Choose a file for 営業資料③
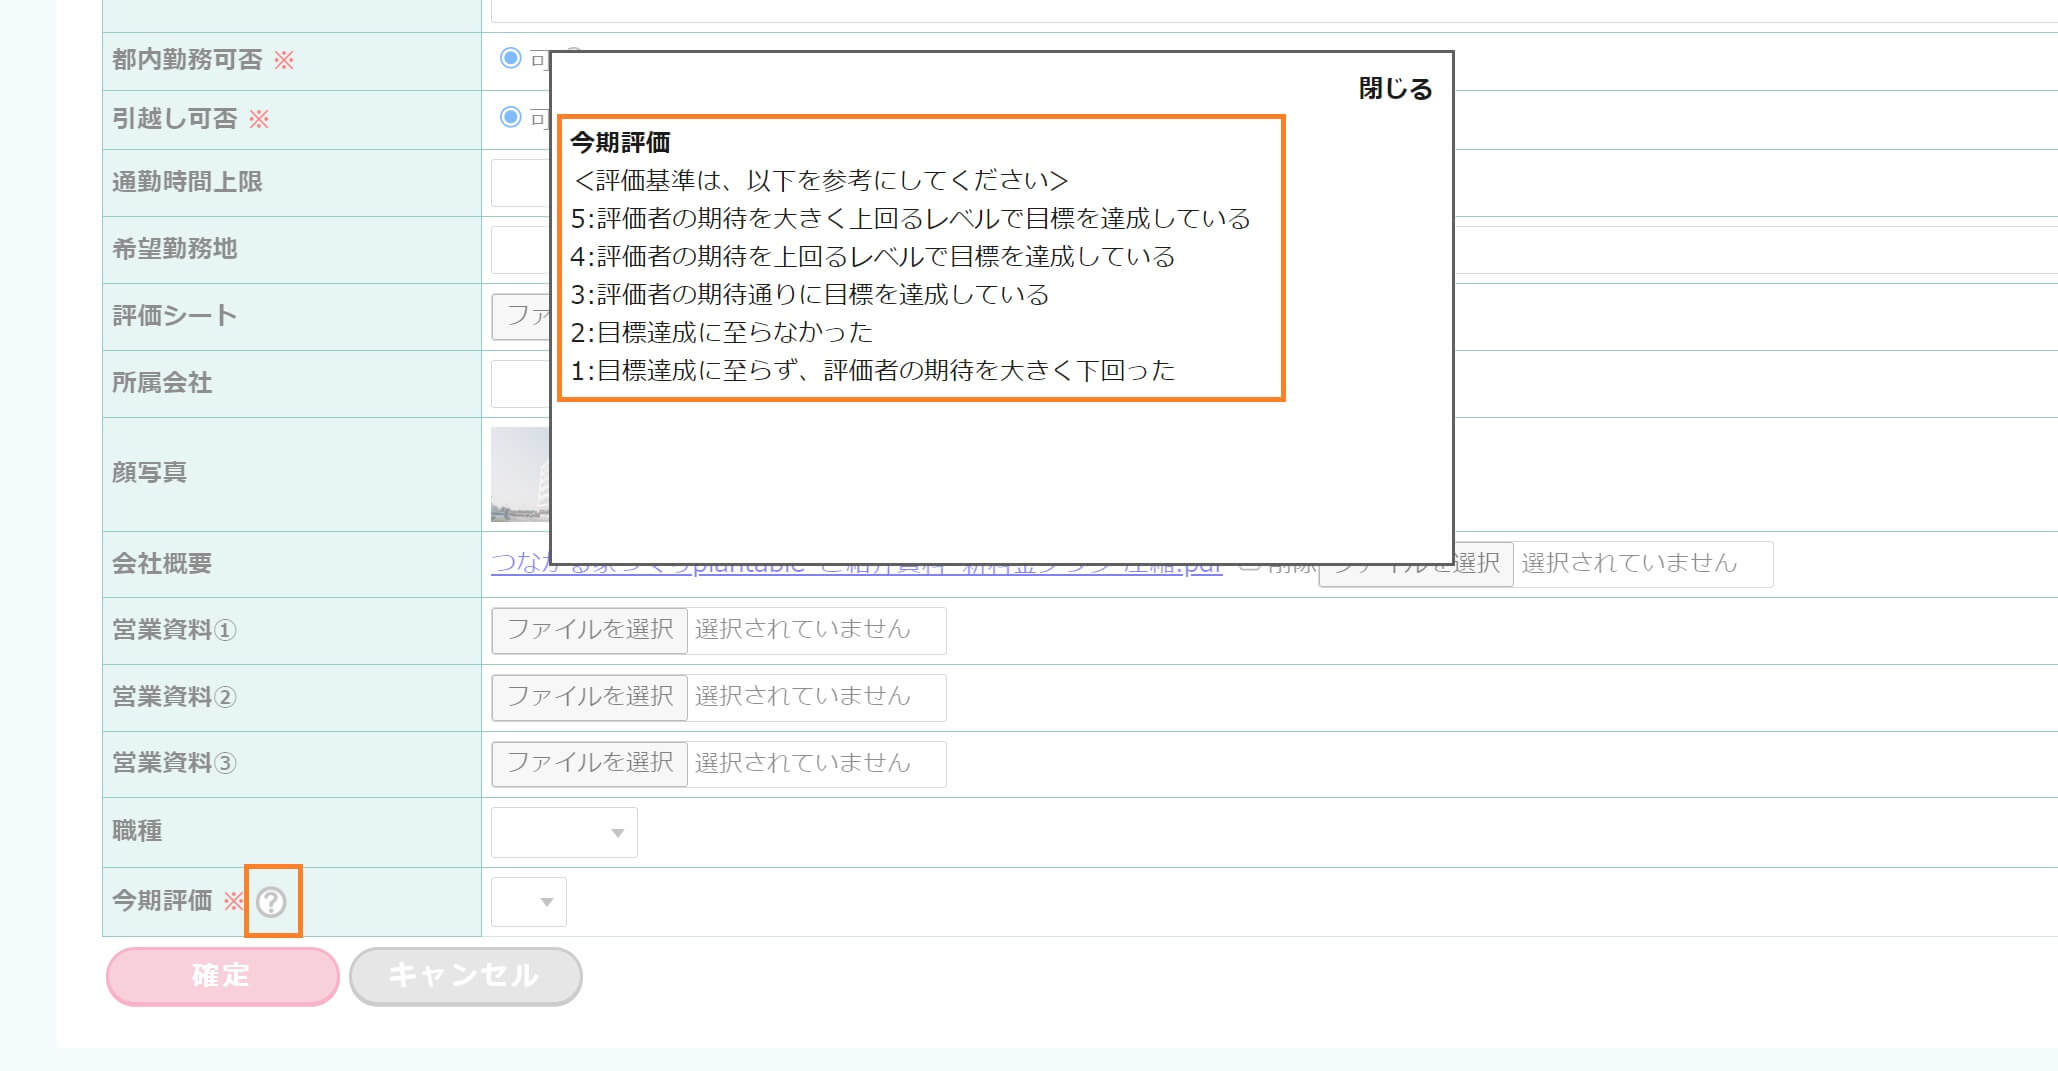 [589, 764]
